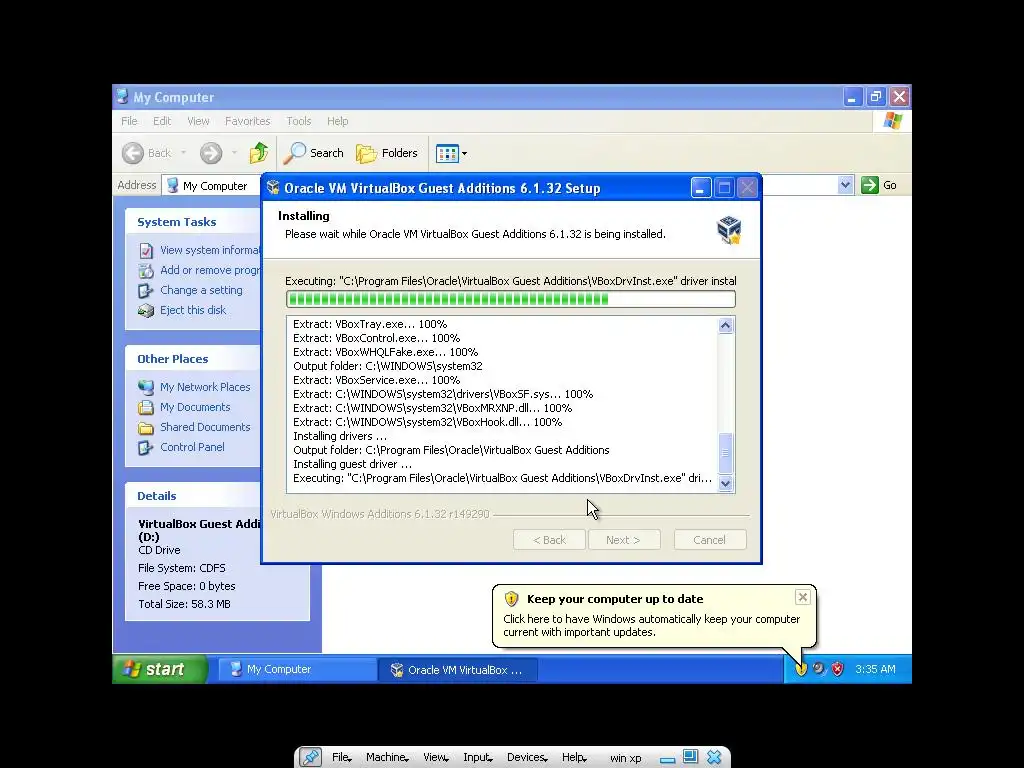Click the red Security Center tray icon
The image size is (1024, 768).
point(838,669)
